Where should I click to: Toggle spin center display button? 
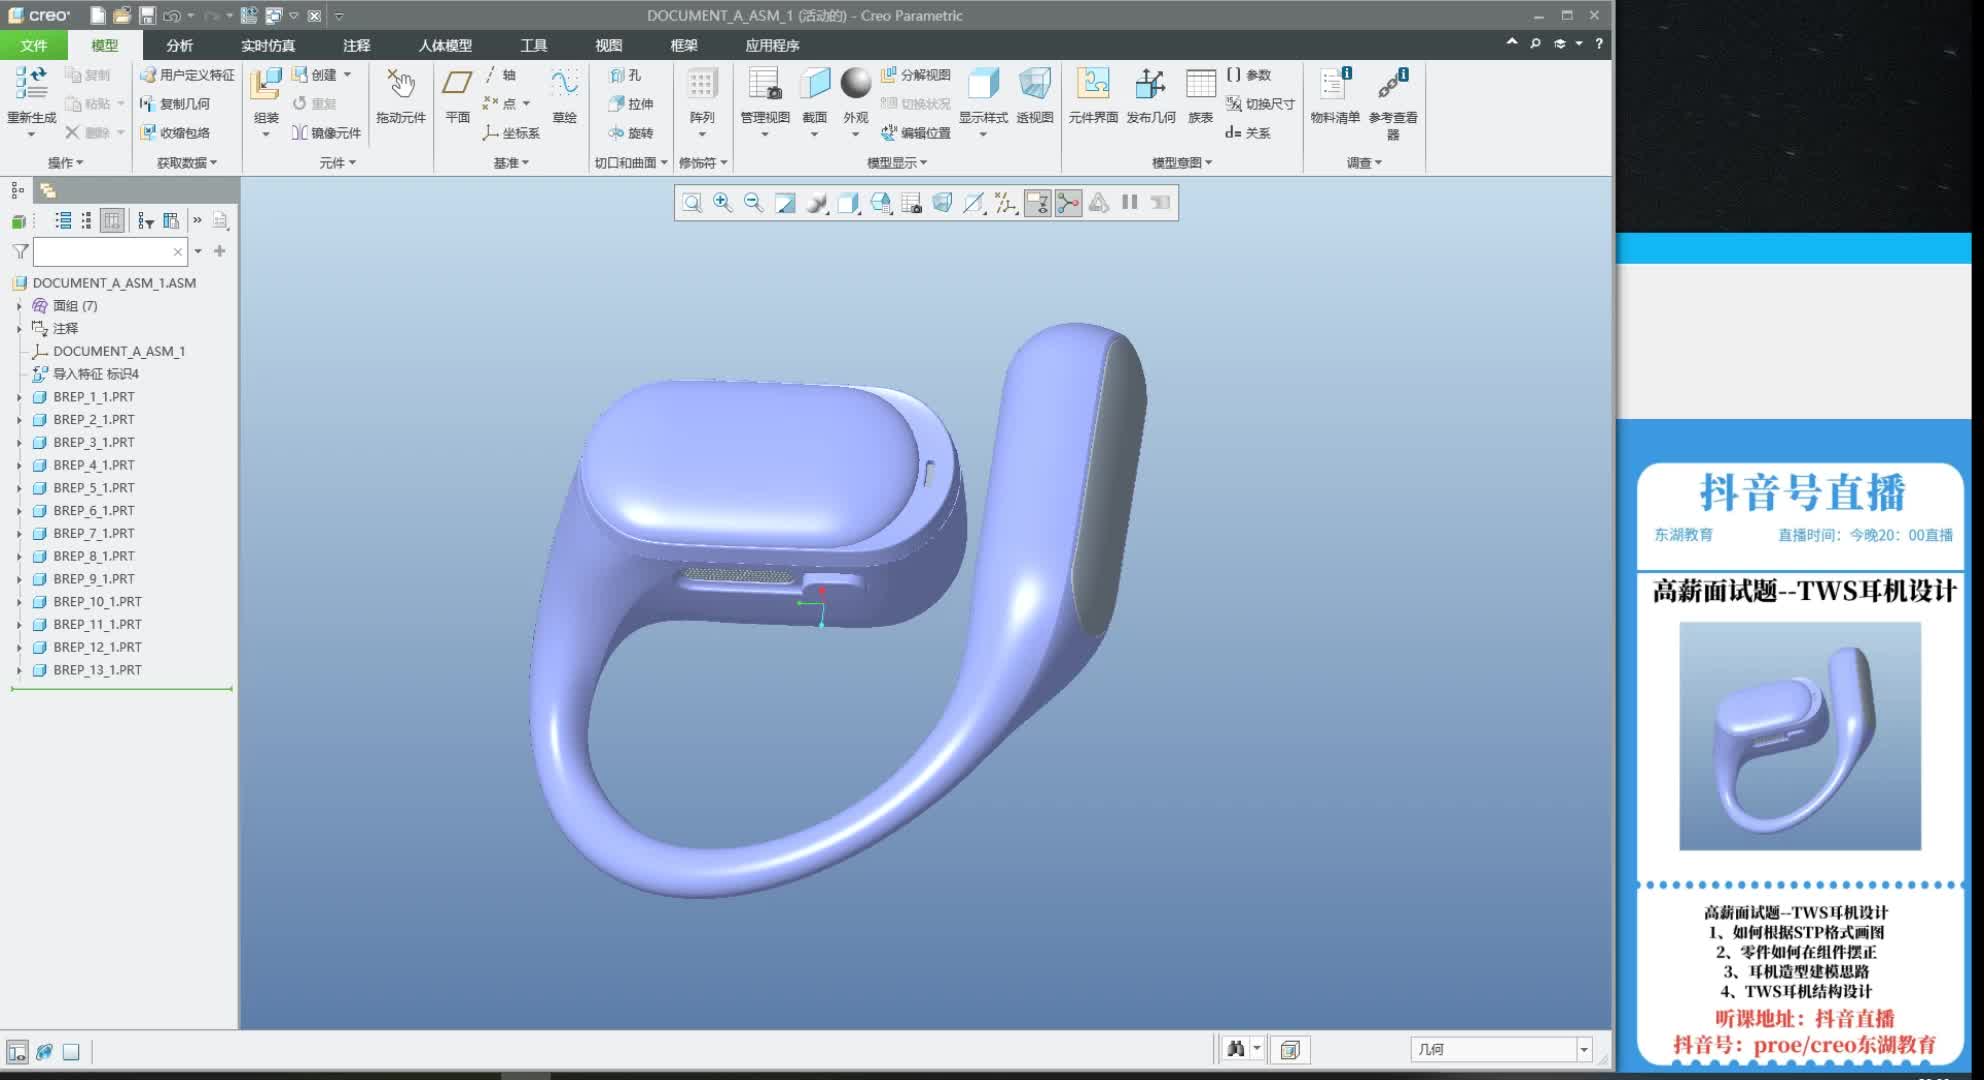tap(1068, 203)
